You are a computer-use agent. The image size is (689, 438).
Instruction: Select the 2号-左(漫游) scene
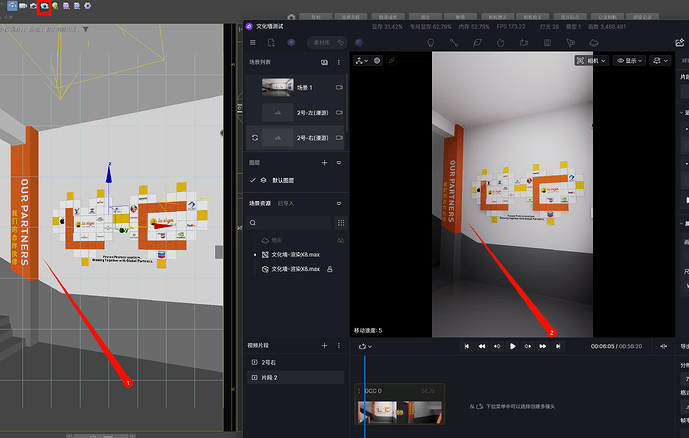[x=295, y=112]
